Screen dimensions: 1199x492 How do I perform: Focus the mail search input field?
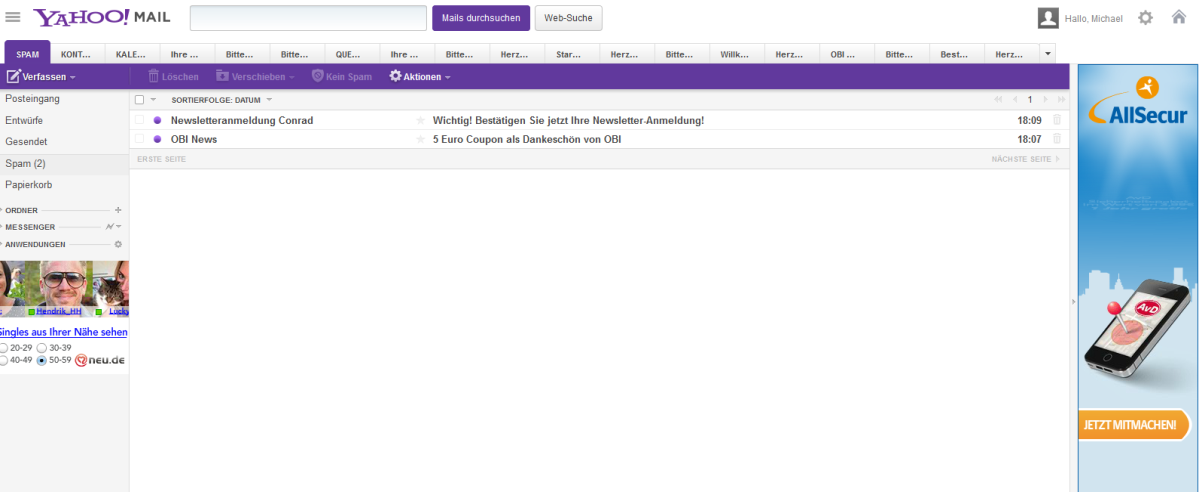[x=308, y=18]
